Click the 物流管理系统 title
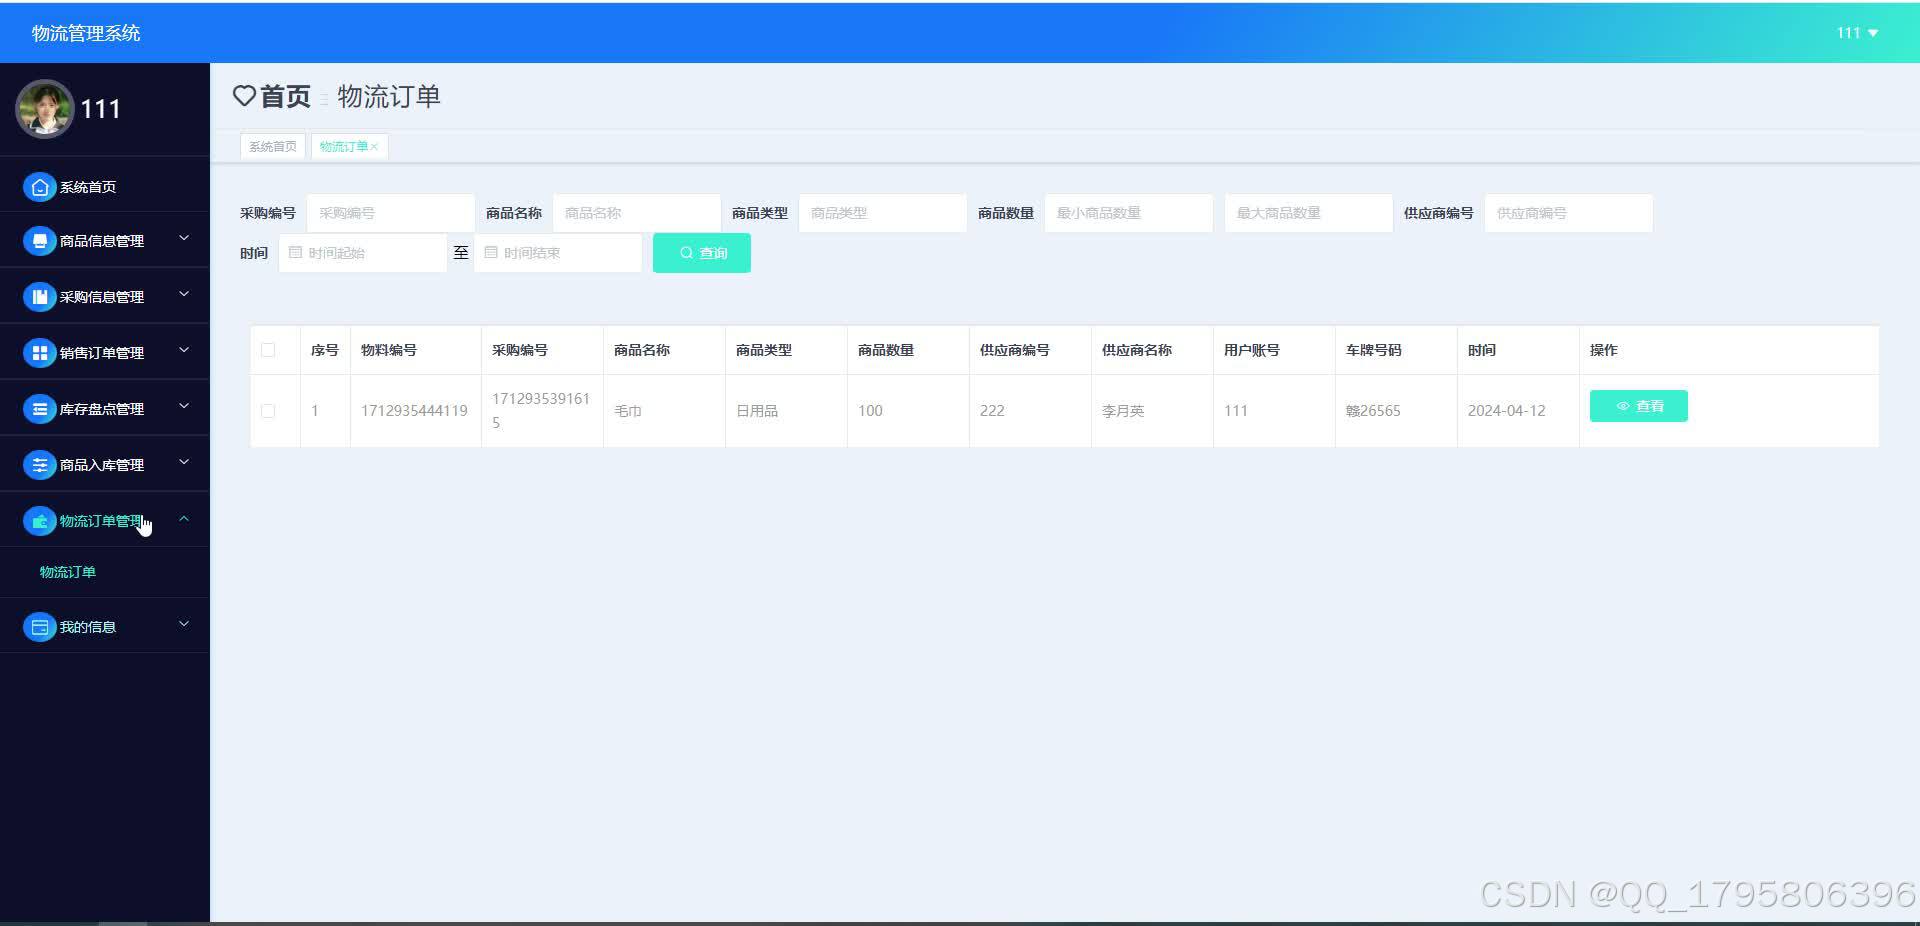This screenshot has width=1920, height=926. coord(86,33)
